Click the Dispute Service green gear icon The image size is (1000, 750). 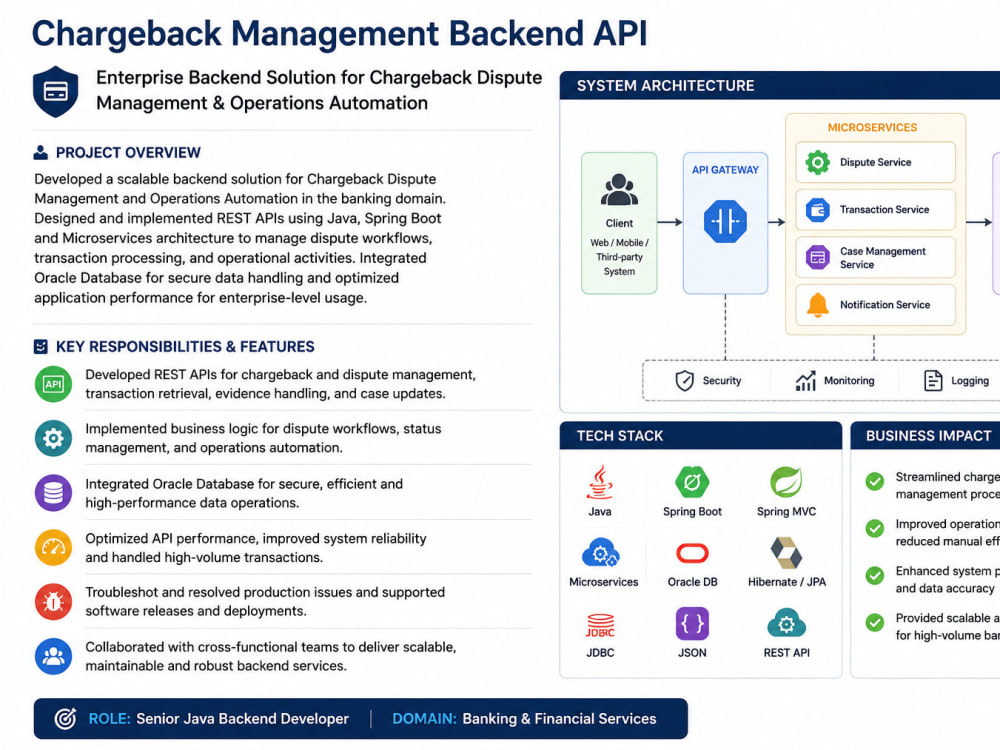[818, 162]
